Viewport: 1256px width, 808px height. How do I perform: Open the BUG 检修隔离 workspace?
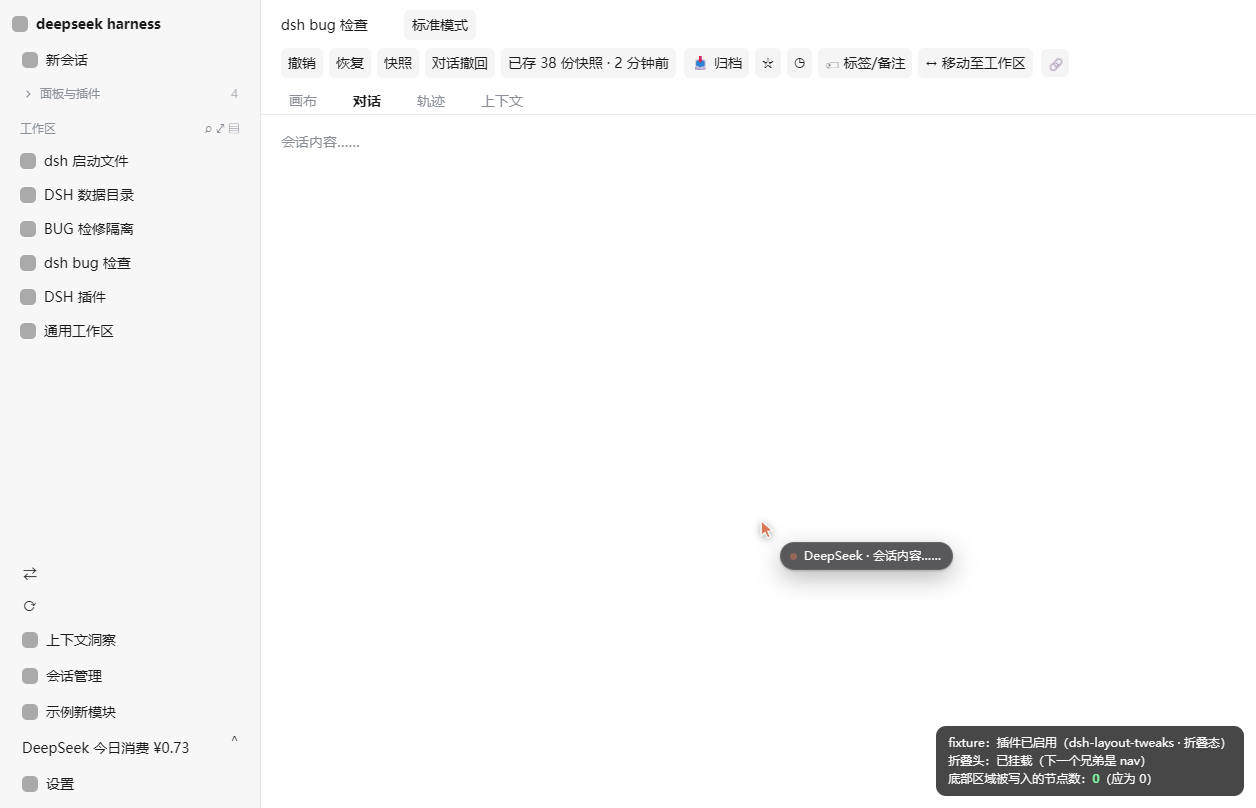click(130, 229)
